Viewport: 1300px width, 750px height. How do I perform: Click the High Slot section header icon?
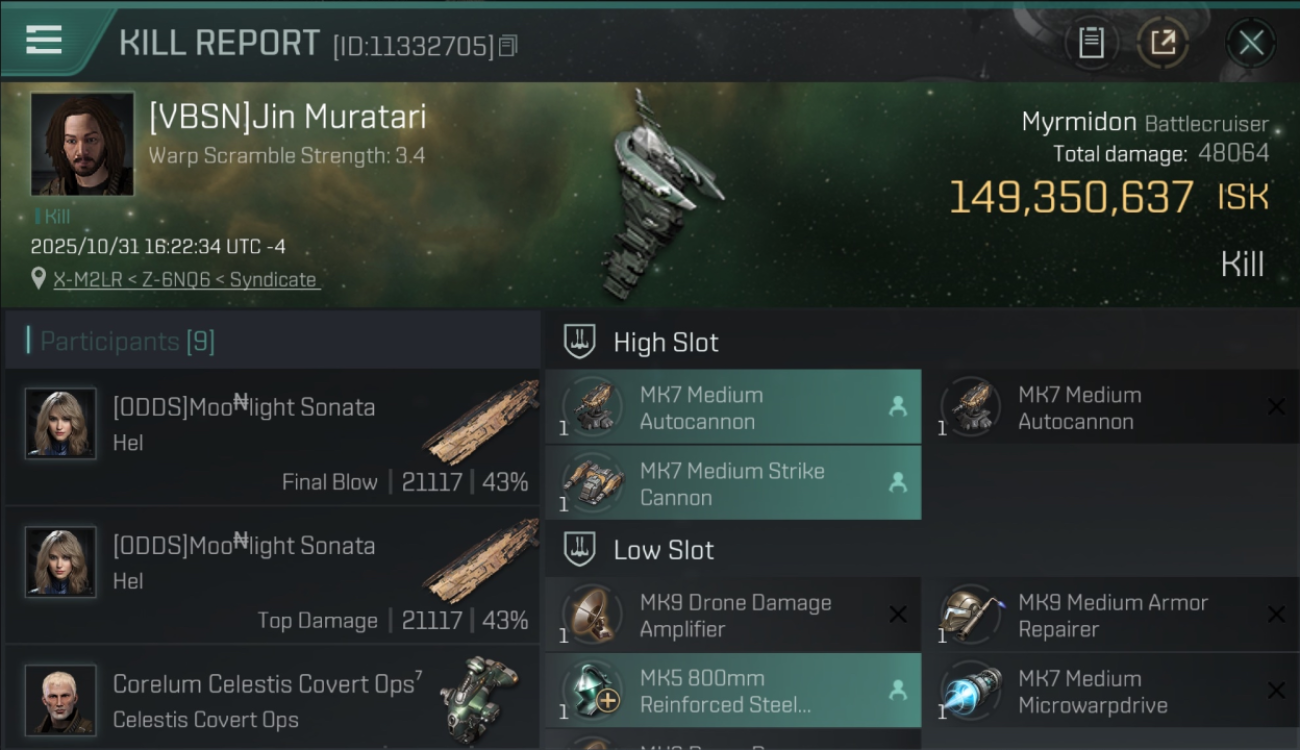point(580,342)
